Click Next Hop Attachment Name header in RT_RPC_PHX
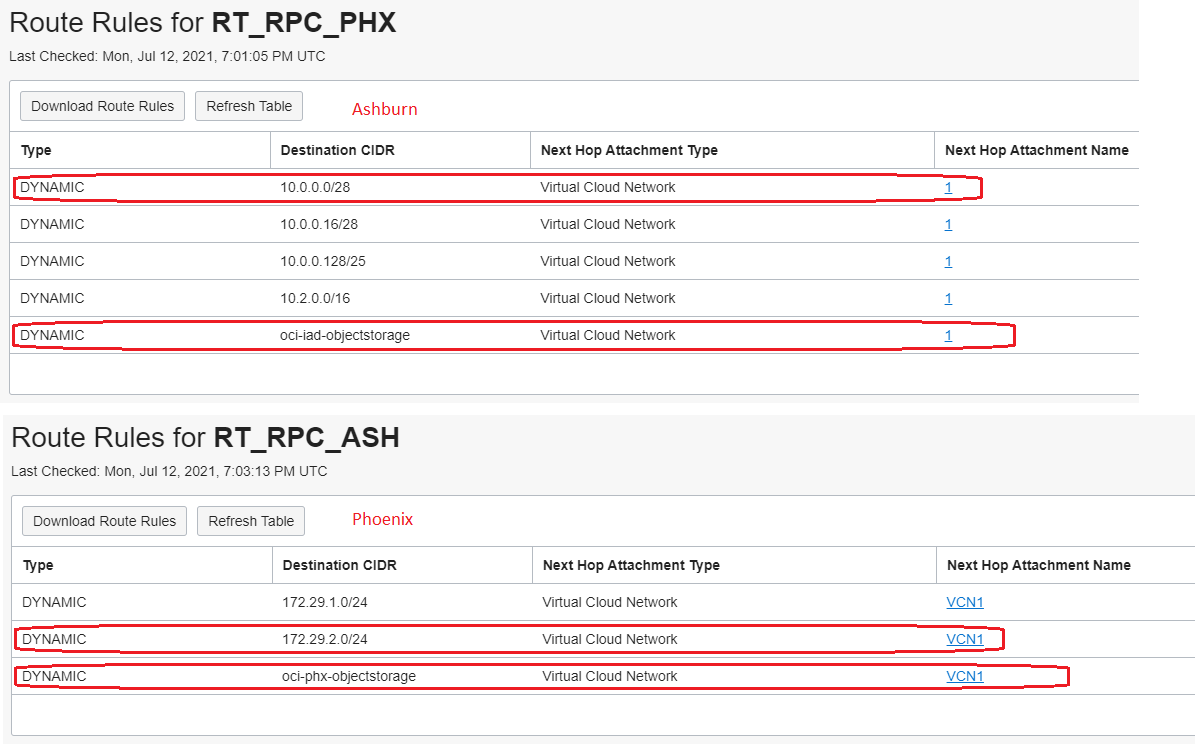The height and width of the screenshot is (754, 1195). 1036,150
